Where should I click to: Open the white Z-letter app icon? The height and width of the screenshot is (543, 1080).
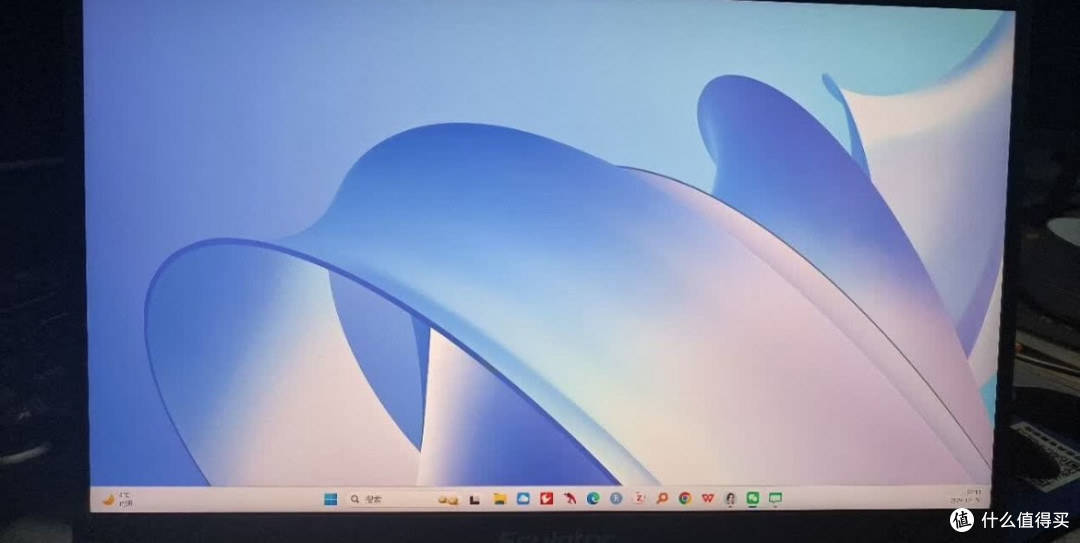click(x=639, y=498)
